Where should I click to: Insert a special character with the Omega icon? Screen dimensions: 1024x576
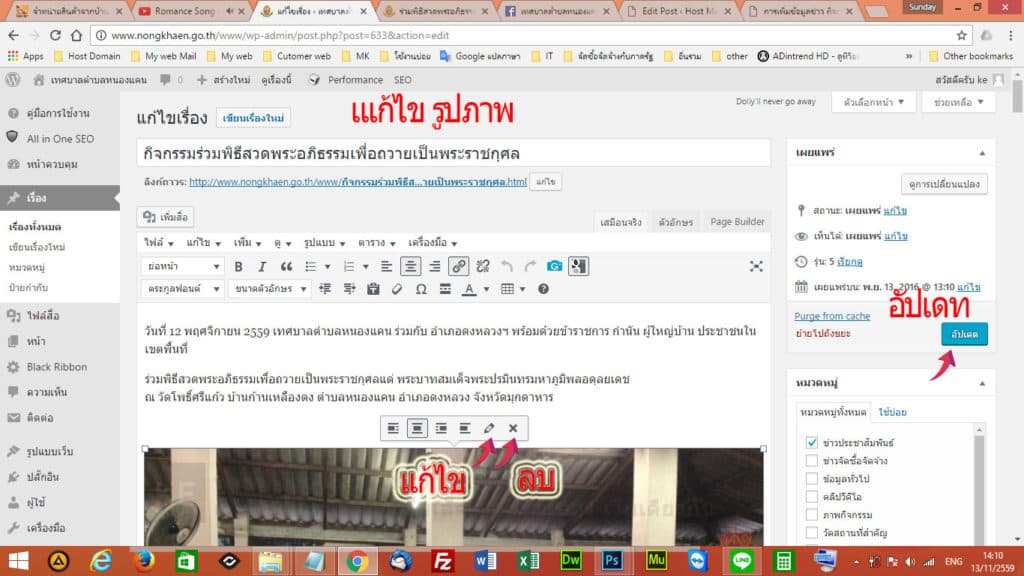pos(421,289)
